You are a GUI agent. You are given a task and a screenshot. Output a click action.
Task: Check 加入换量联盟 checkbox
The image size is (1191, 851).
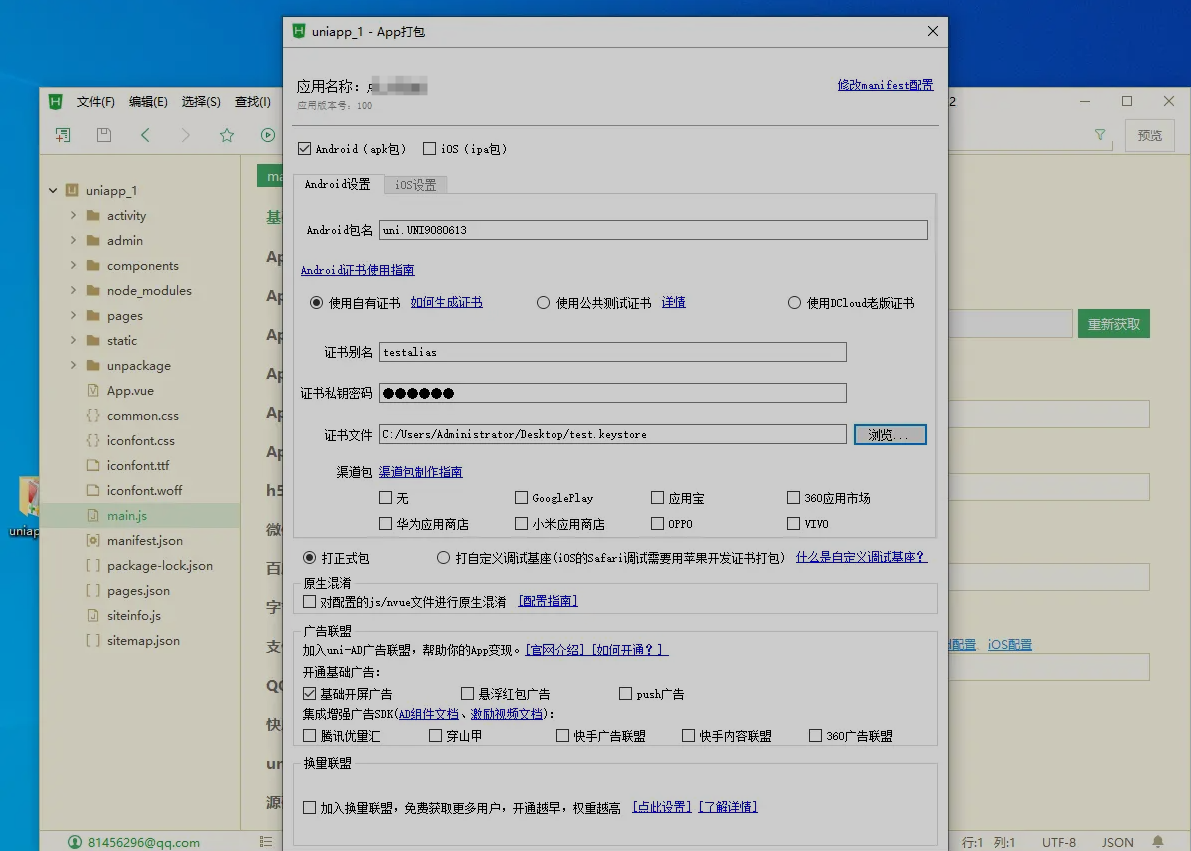click(309, 808)
